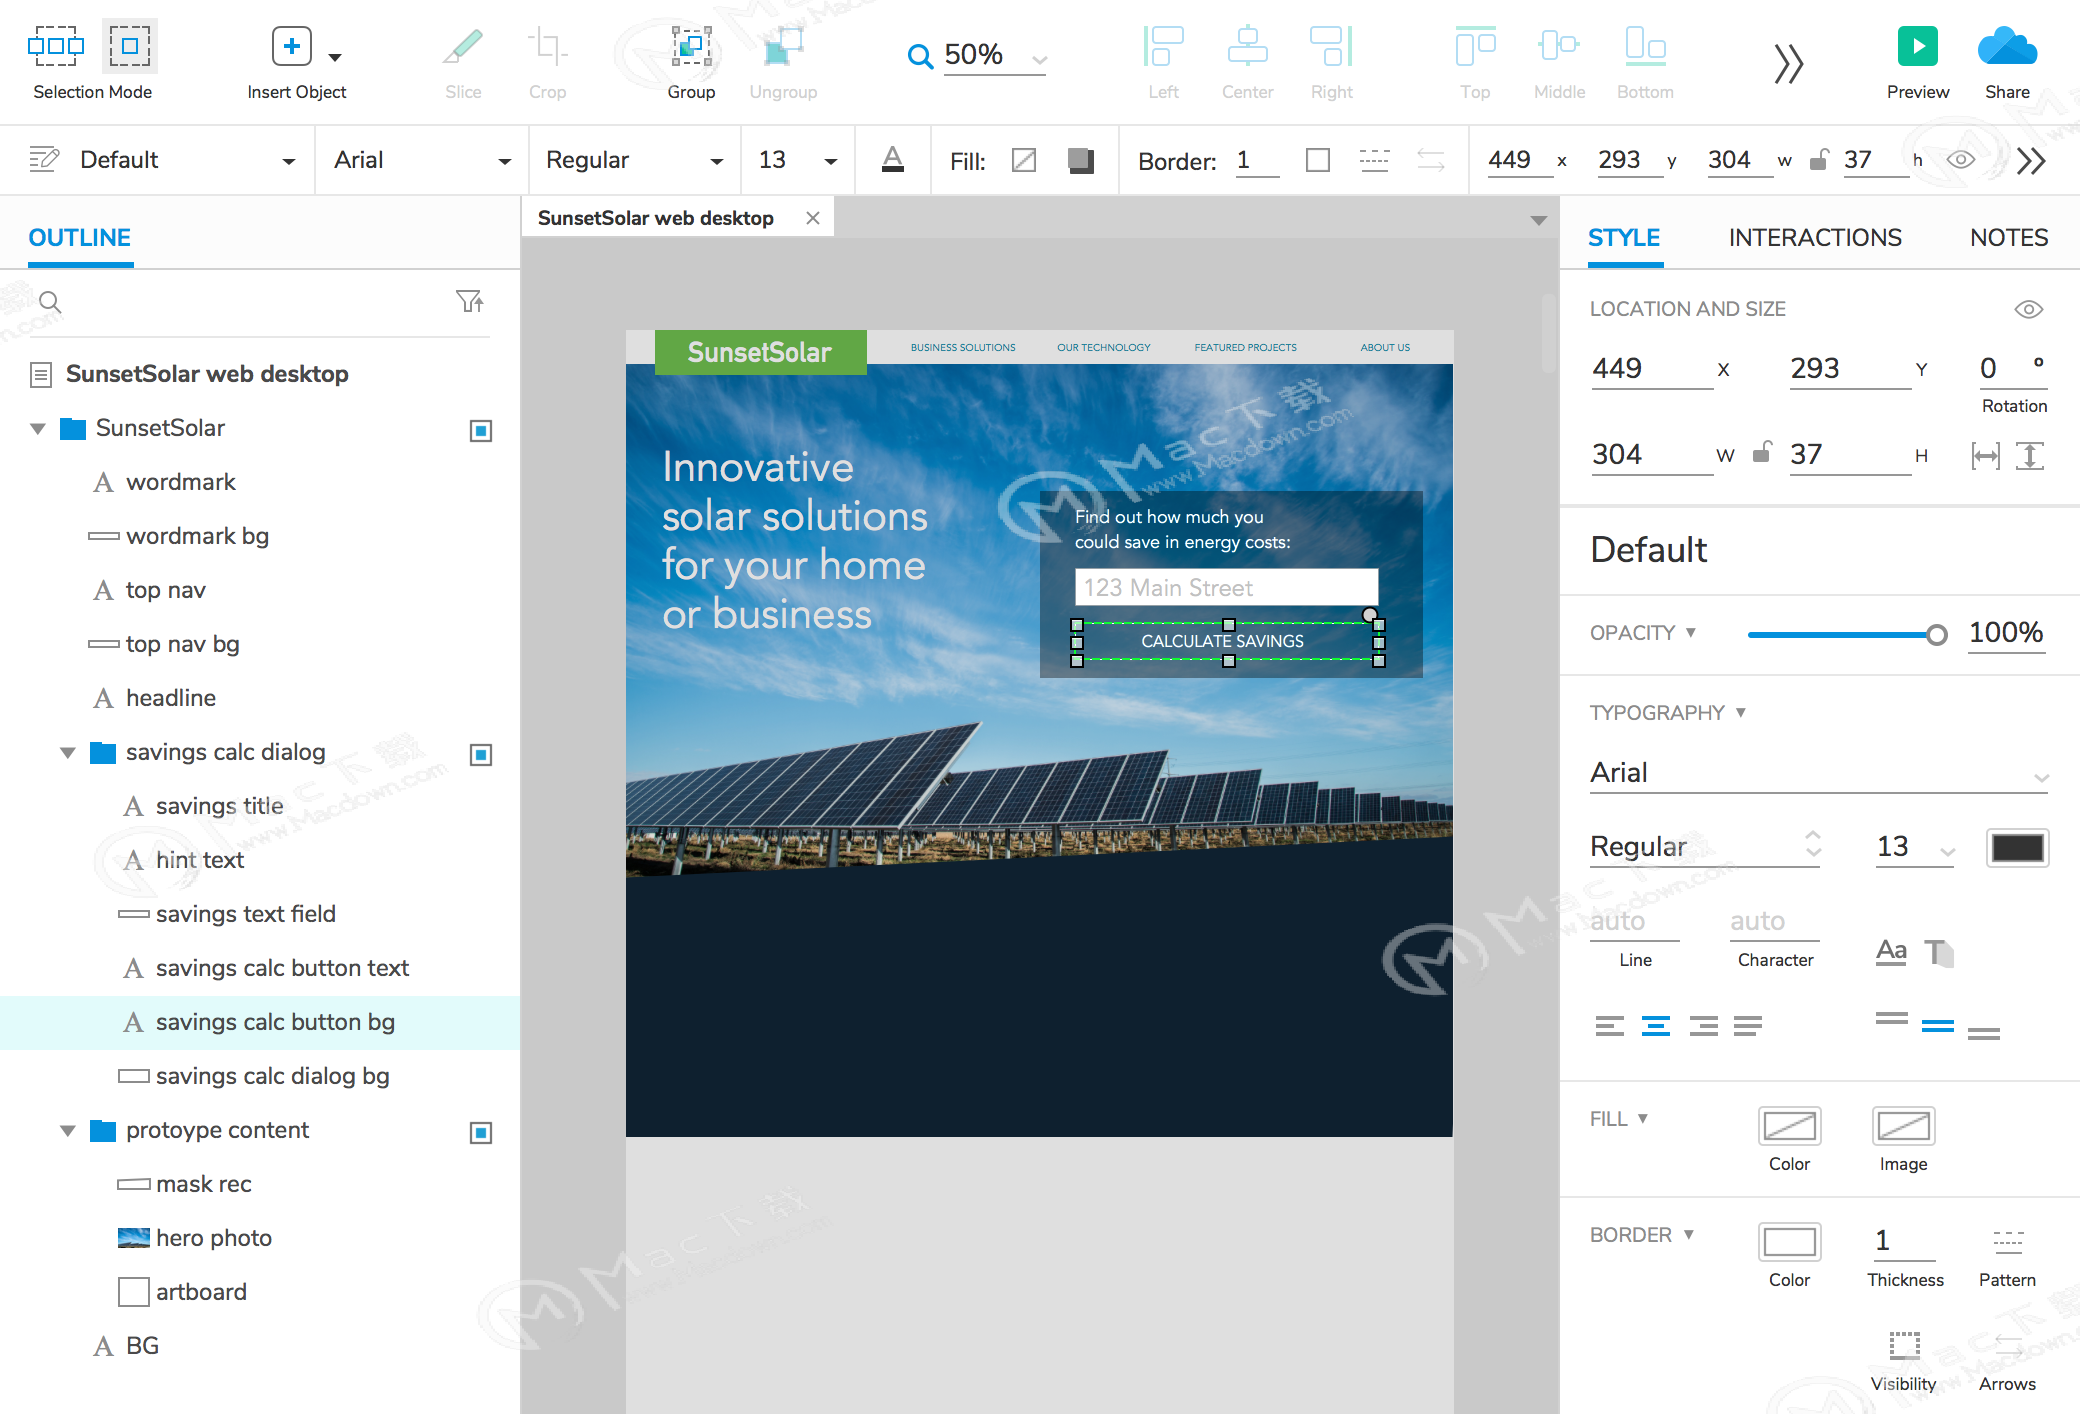The width and height of the screenshot is (2080, 1414).
Task: Click the Fill Image button
Action: point(1903,1127)
